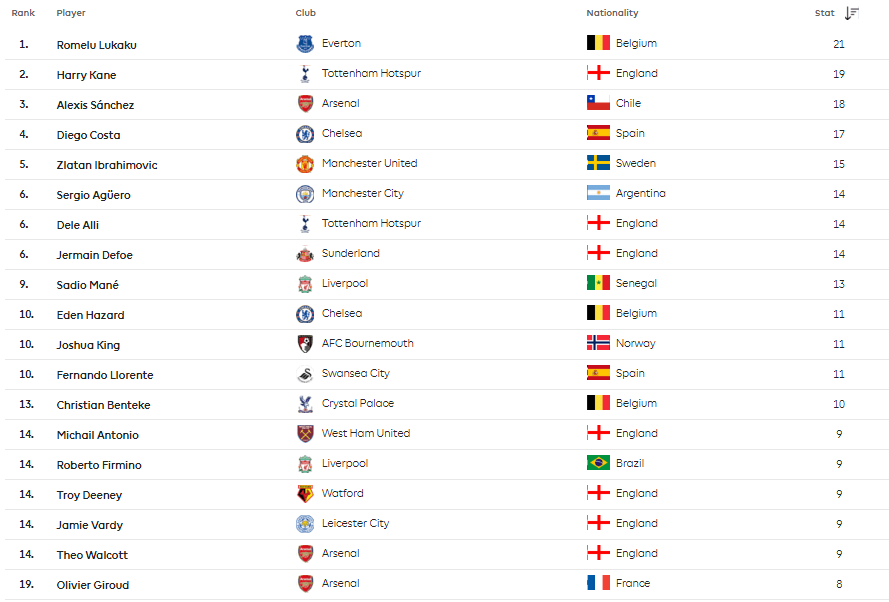The width and height of the screenshot is (889, 602).
Task: Click the Brazil flag icon
Action: (x=598, y=463)
